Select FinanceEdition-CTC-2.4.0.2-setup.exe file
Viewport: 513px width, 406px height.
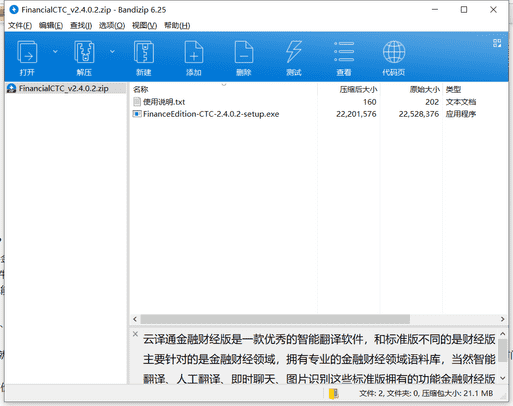click(x=211, y=114)
